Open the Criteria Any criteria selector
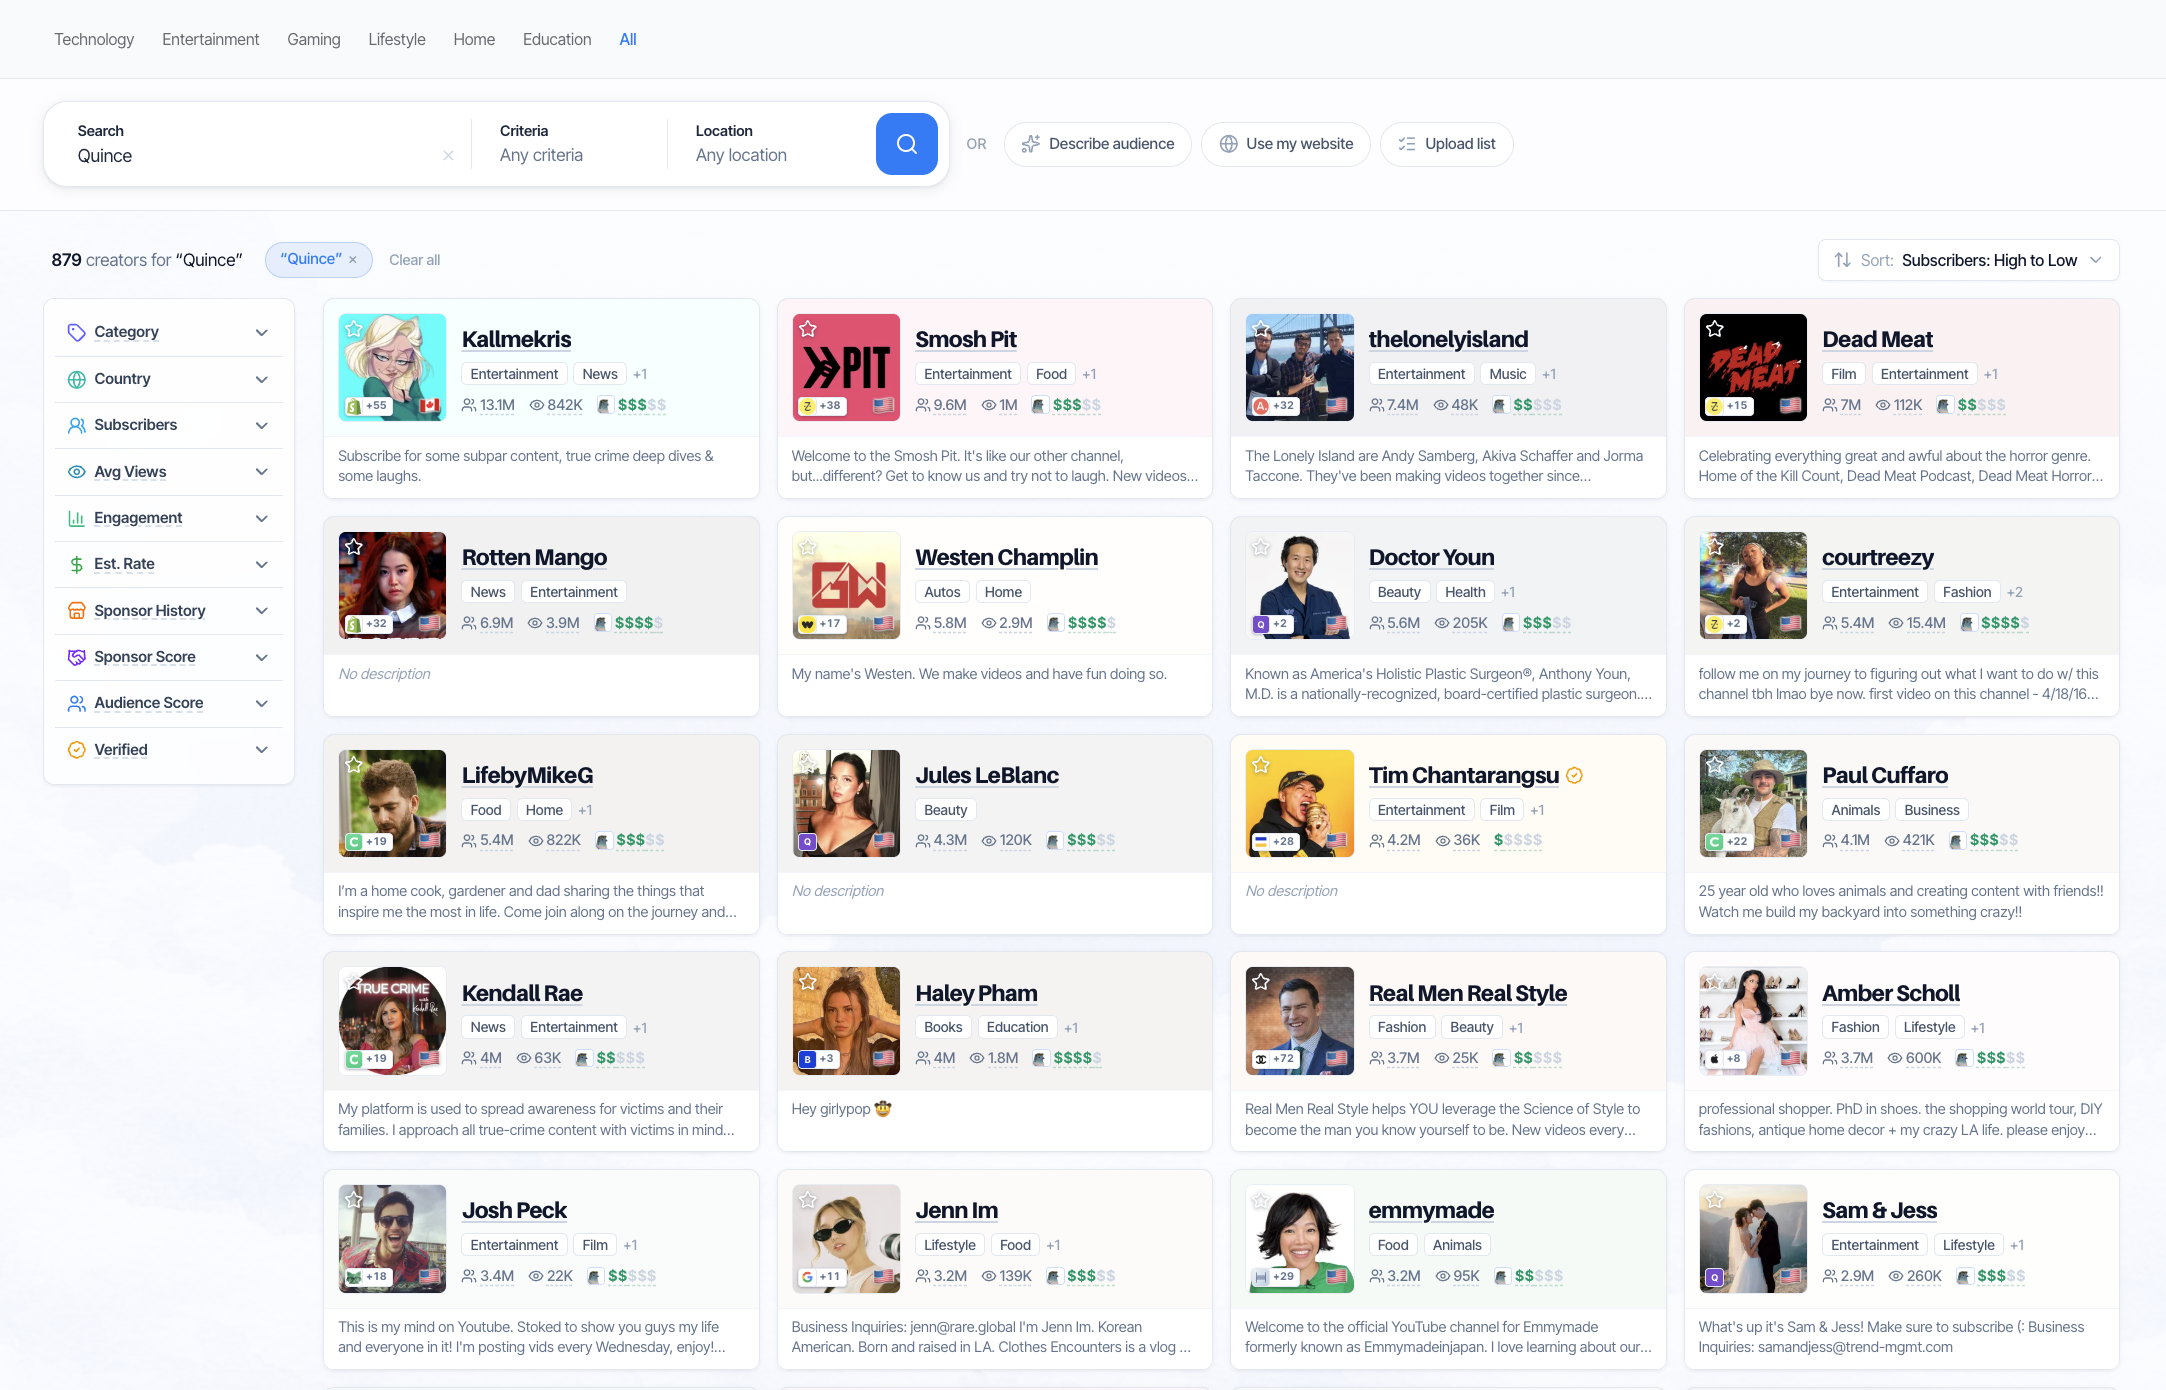This screenshot has width=2166, height=1390. [x=568, y=144]
